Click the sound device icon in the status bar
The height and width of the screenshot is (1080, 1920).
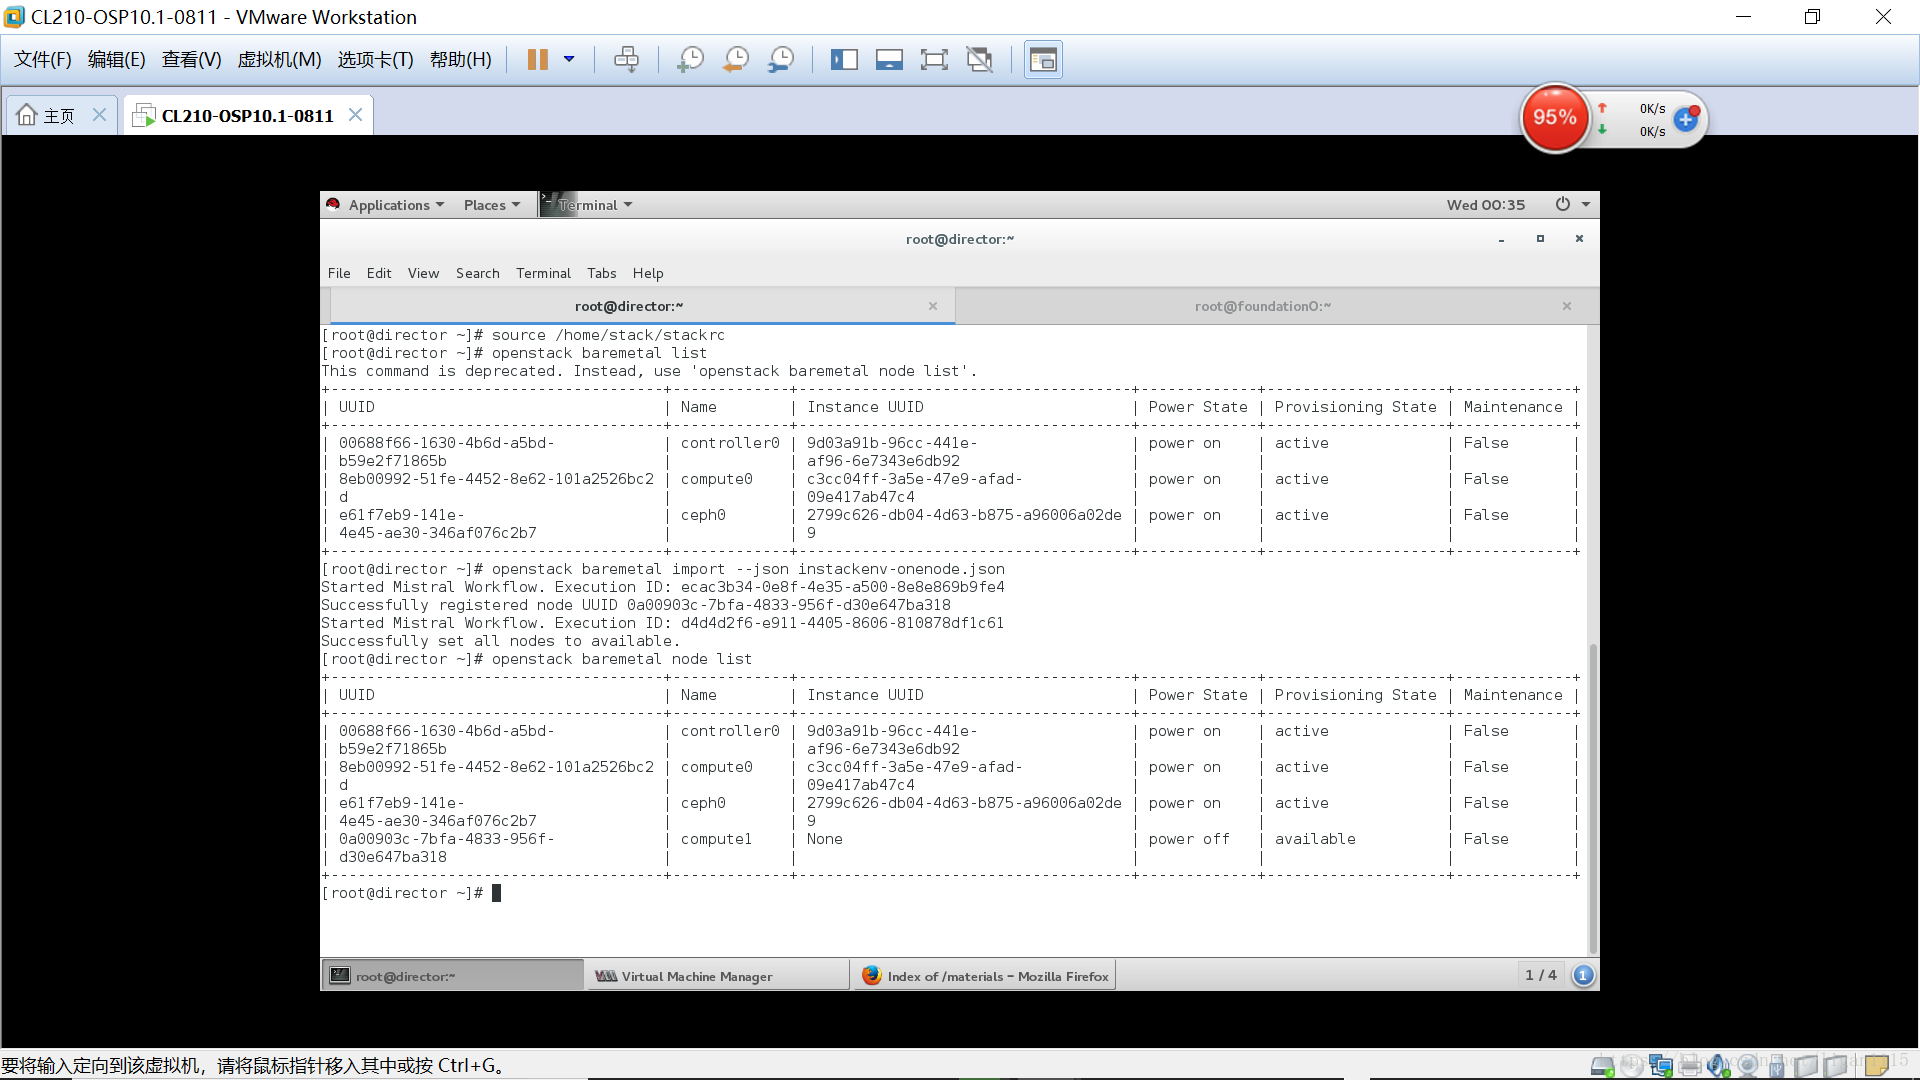[1718, 1065]
